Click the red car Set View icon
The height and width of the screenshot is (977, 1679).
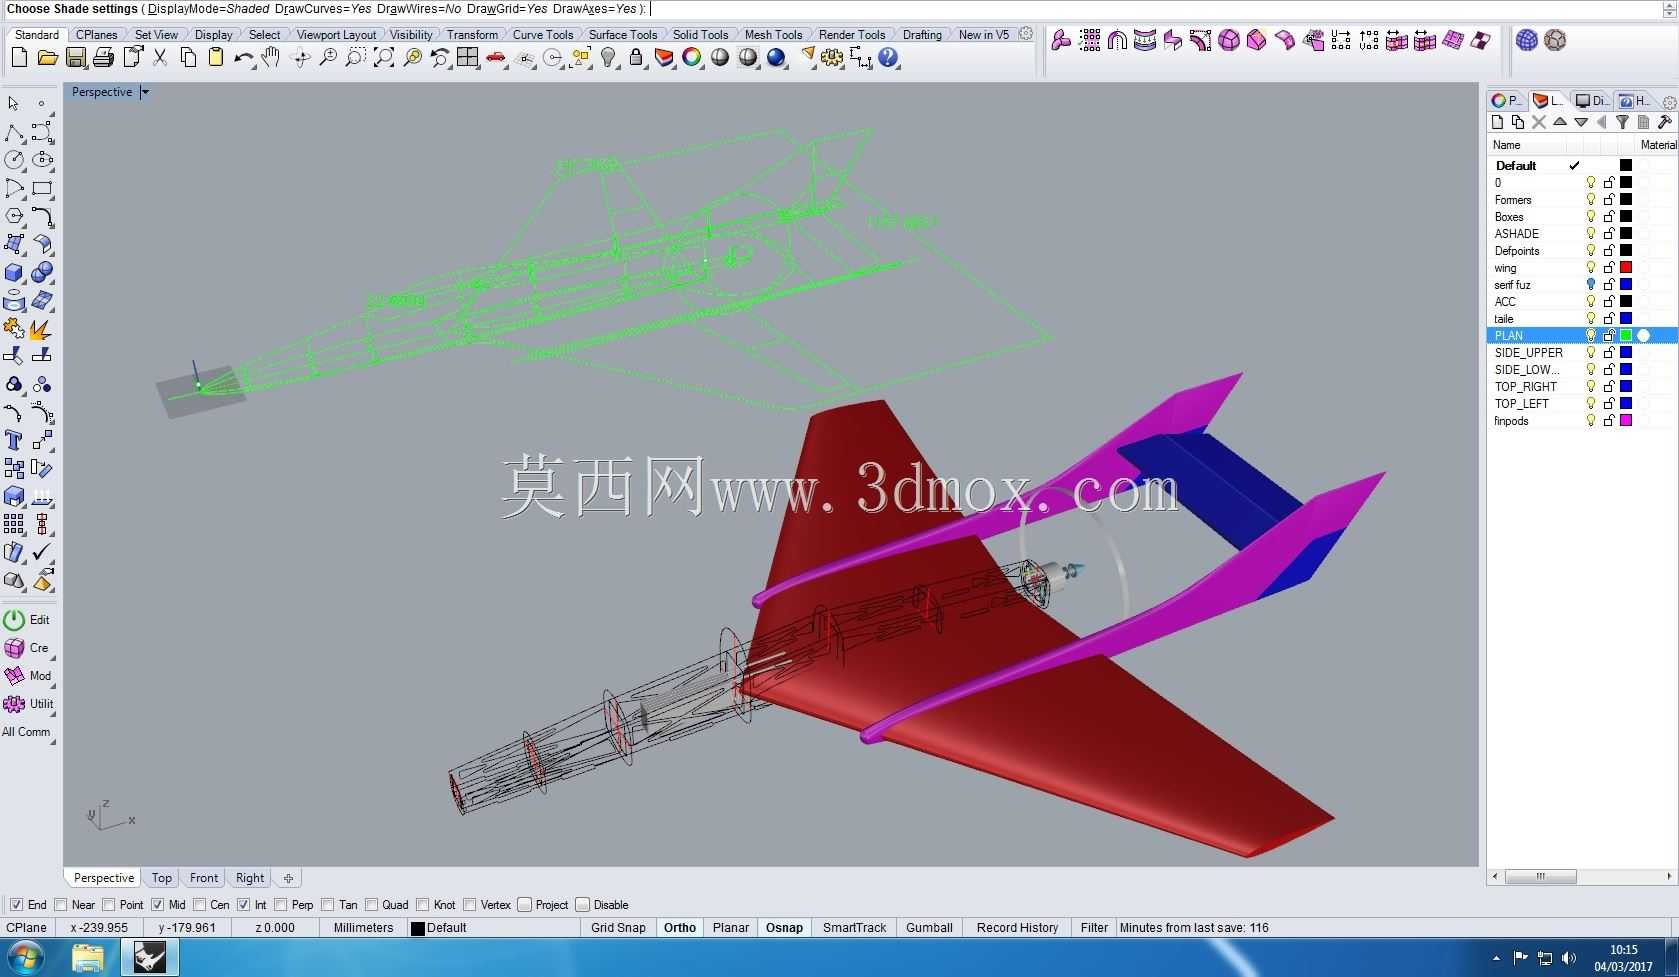click(x=495, y=58)
